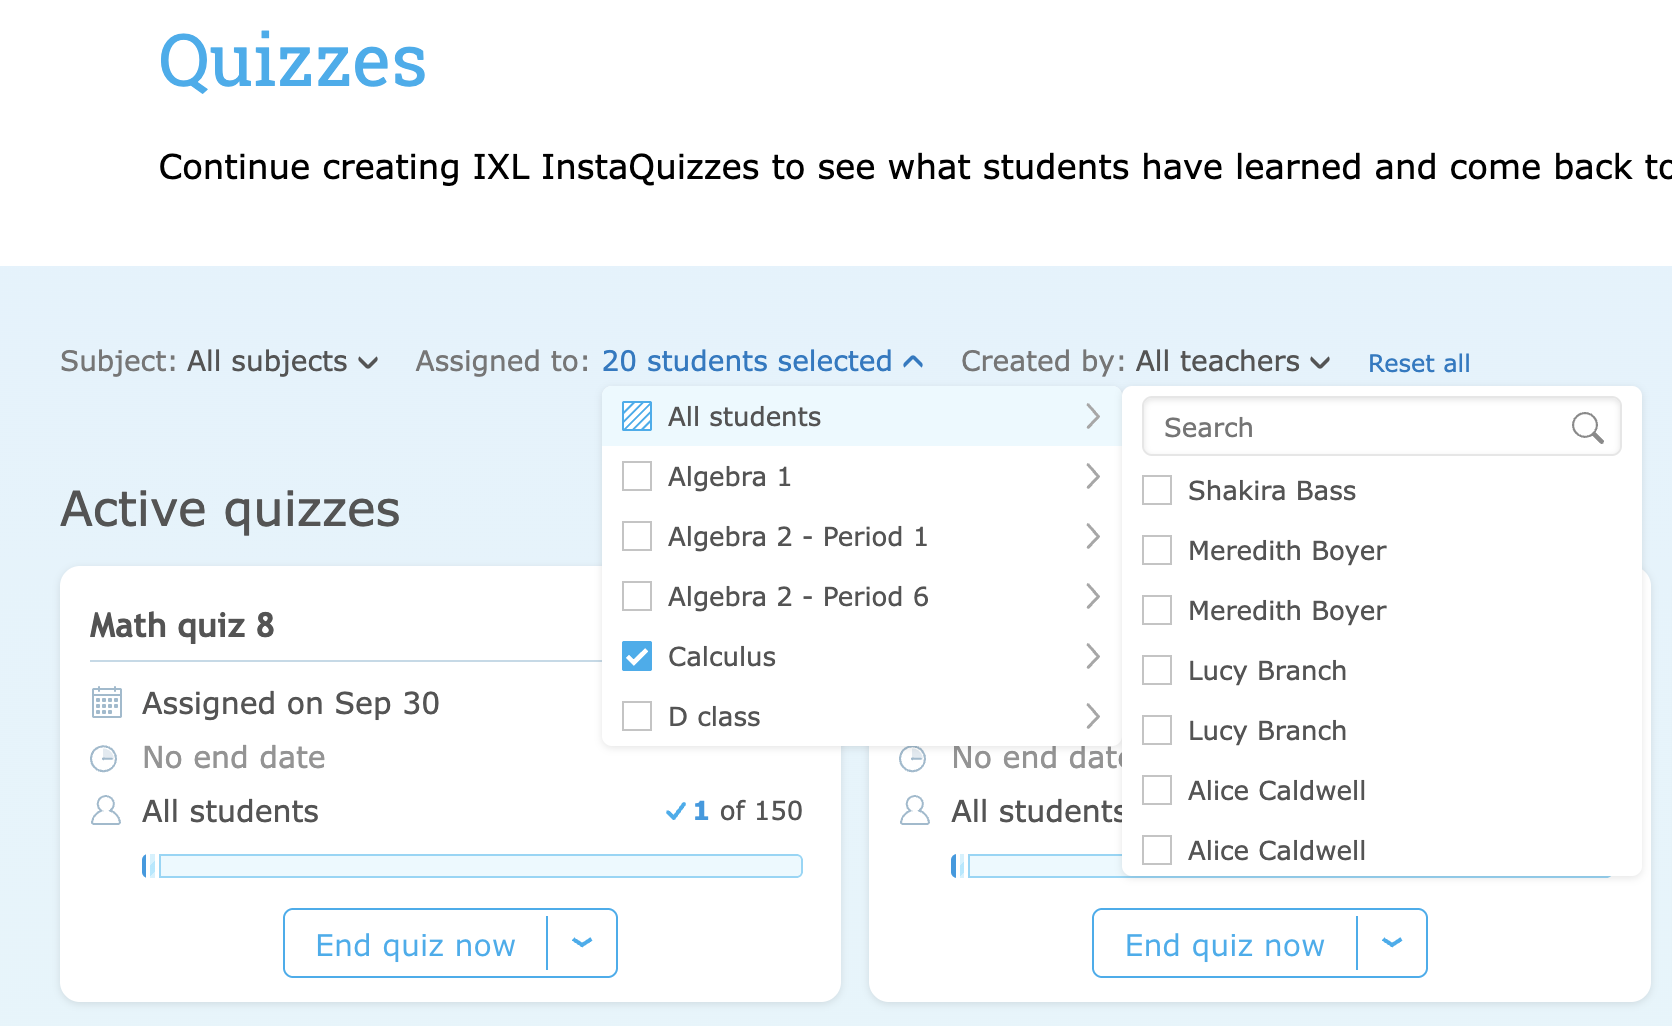
Task: Click the clock icon next to No end date
Action: click(x=105, y=757)
